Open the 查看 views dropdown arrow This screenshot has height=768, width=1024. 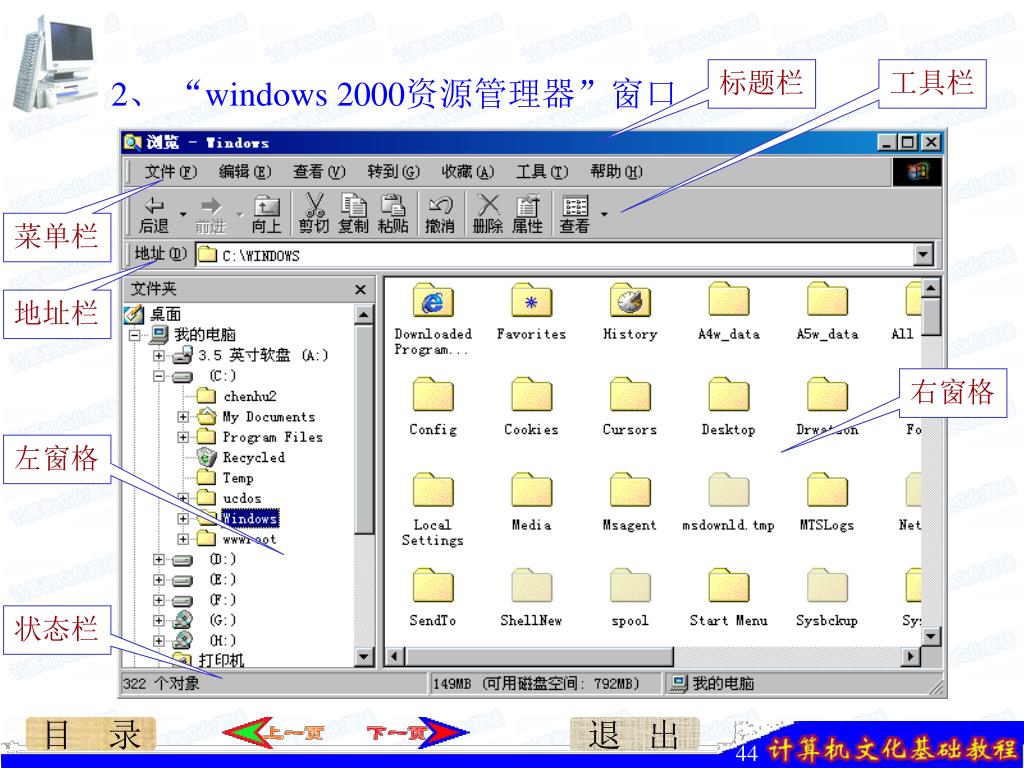604,214
